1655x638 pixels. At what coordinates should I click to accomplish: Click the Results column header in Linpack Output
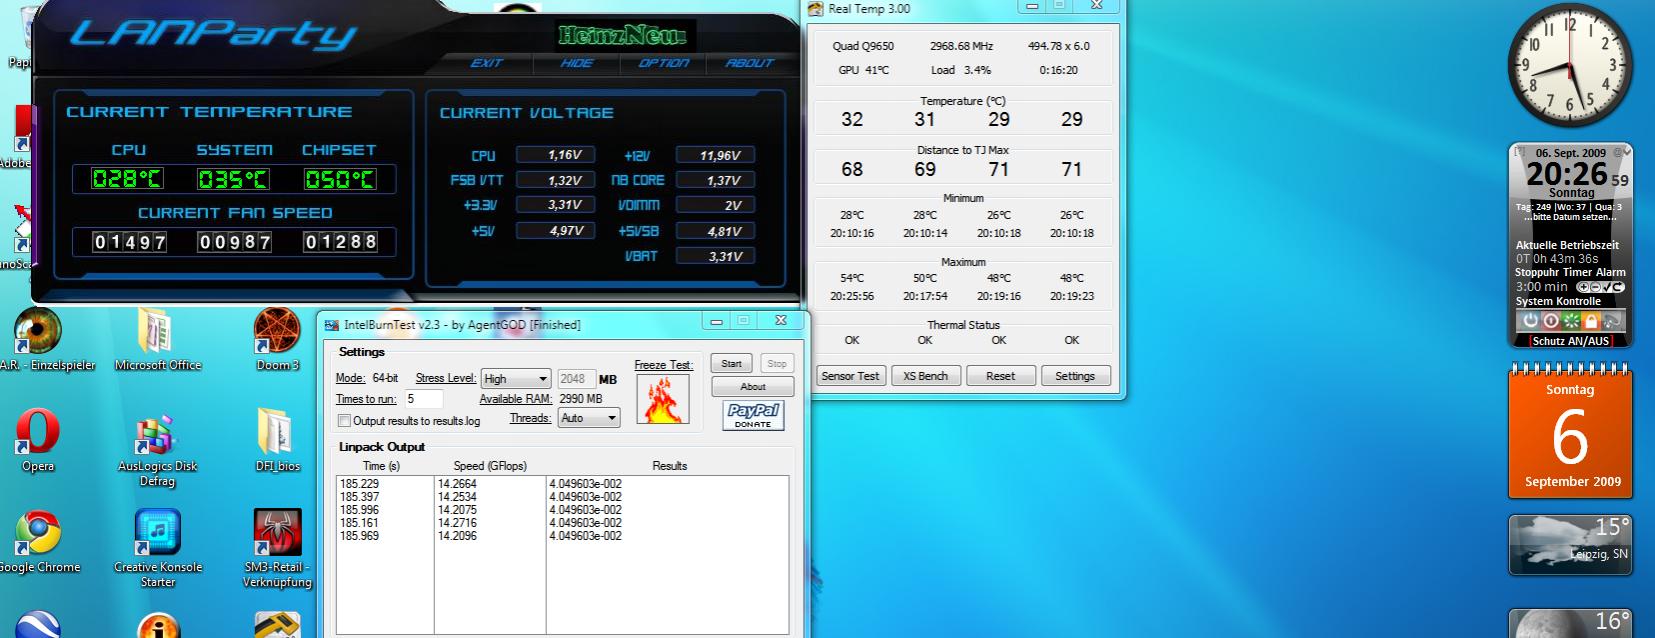point(669,466)
